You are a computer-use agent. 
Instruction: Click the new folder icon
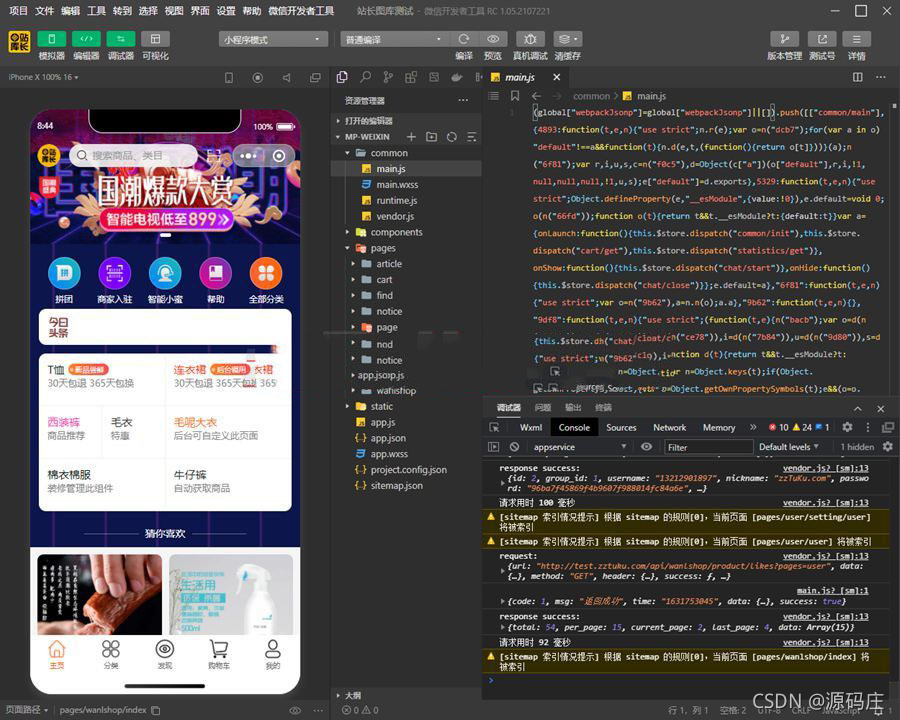click(432, 137)
